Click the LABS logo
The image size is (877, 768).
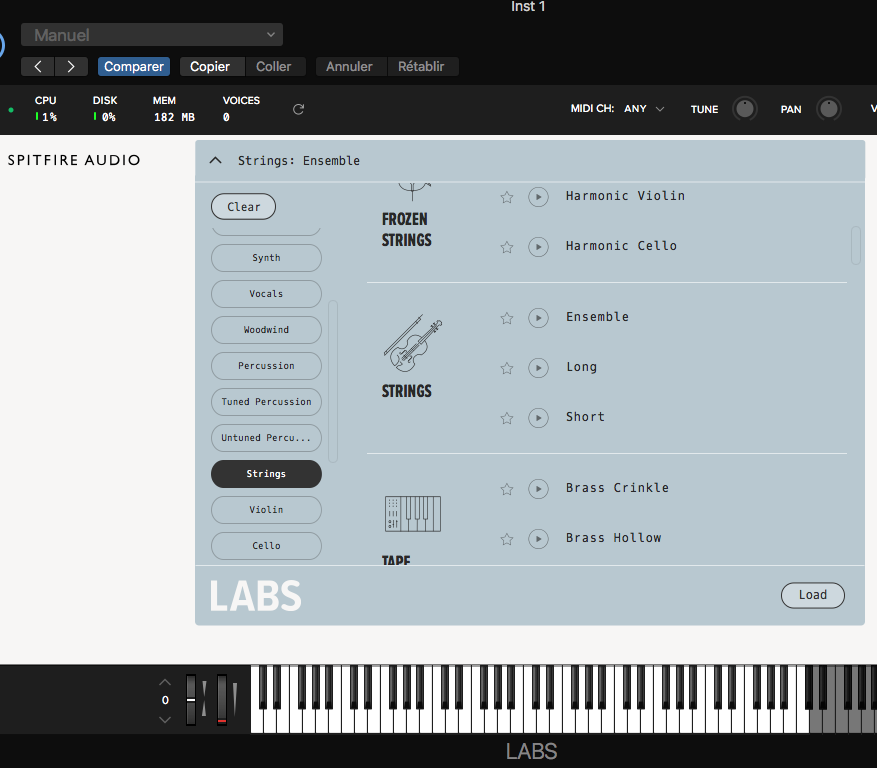point(253,595)
